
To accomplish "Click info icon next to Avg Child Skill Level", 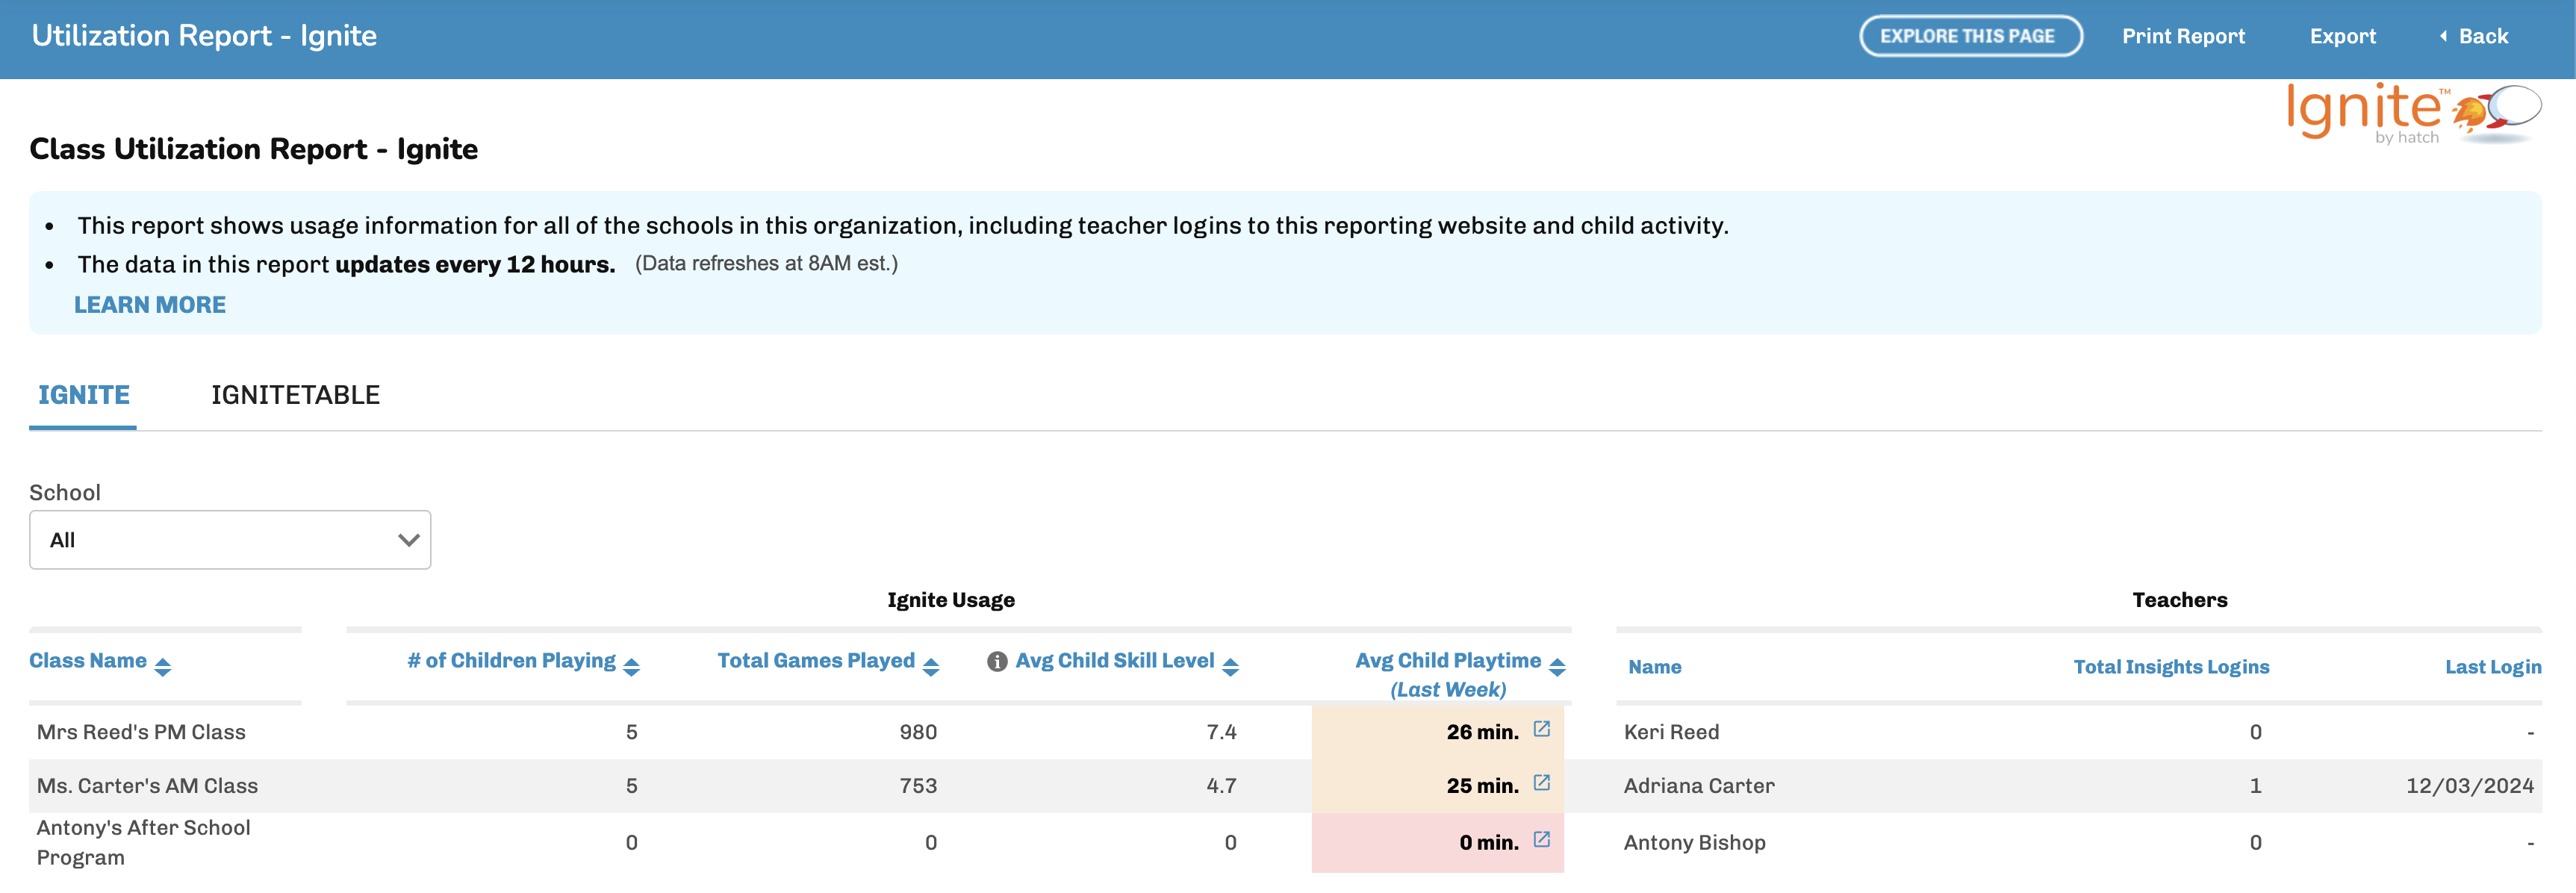I will 996,662.
